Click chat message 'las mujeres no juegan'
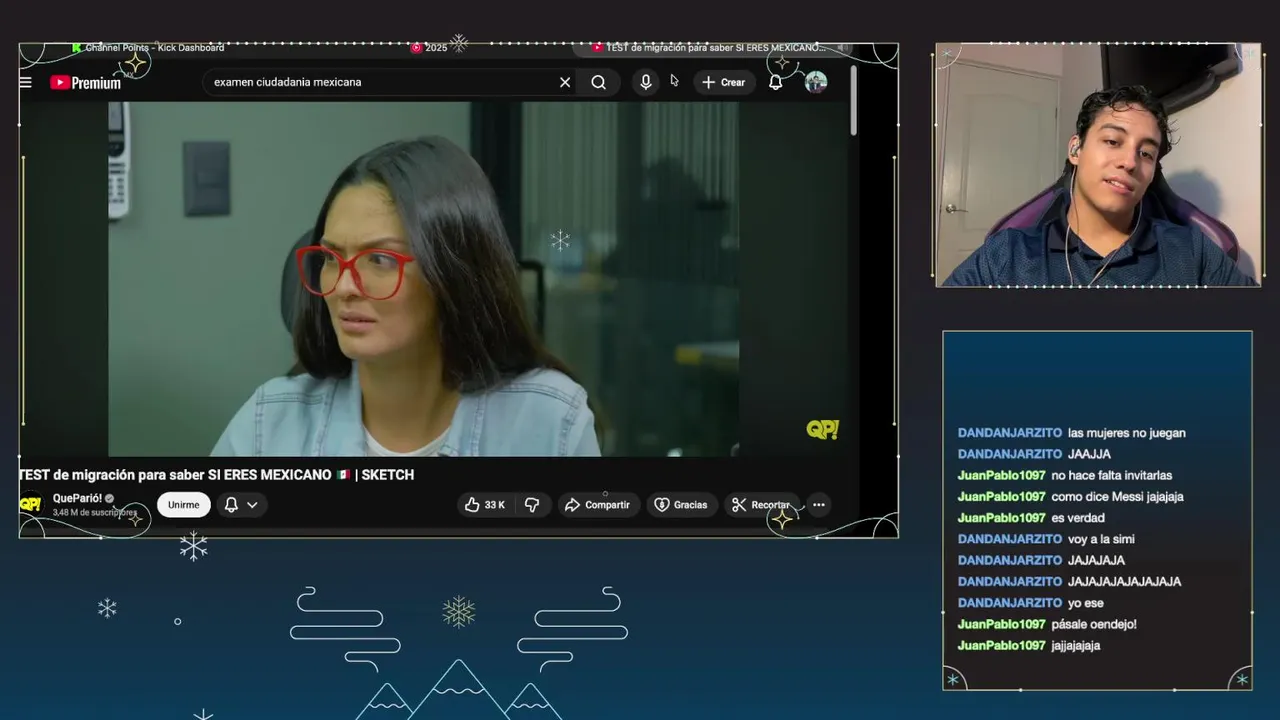This screenshot has width=1280, height=720. point(1126,433)
